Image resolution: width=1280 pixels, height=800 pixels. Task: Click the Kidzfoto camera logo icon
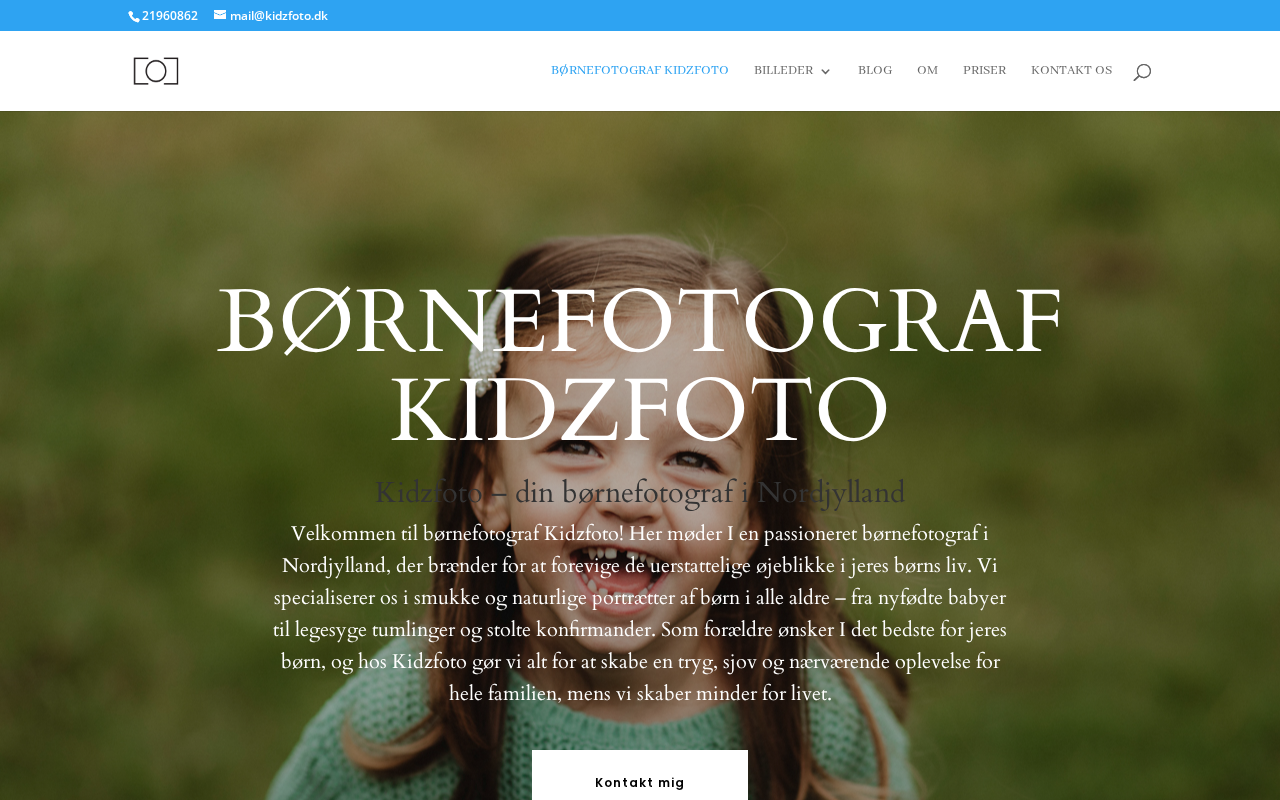click(156, 71)
